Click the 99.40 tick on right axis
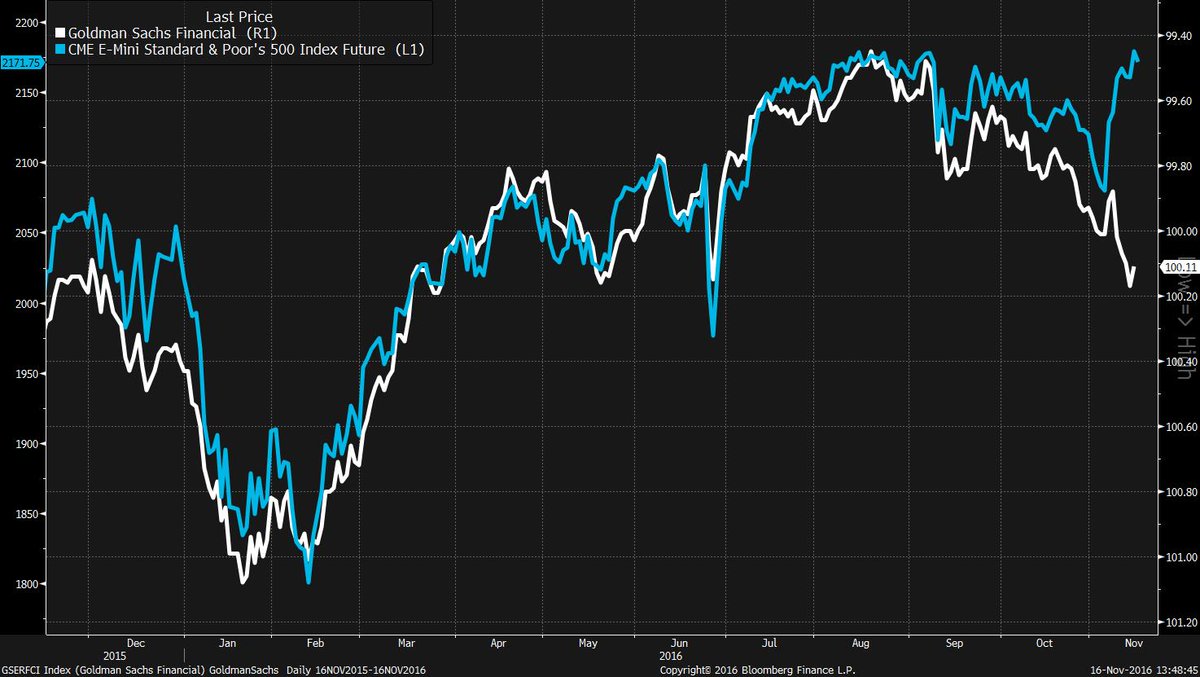 1173,36
